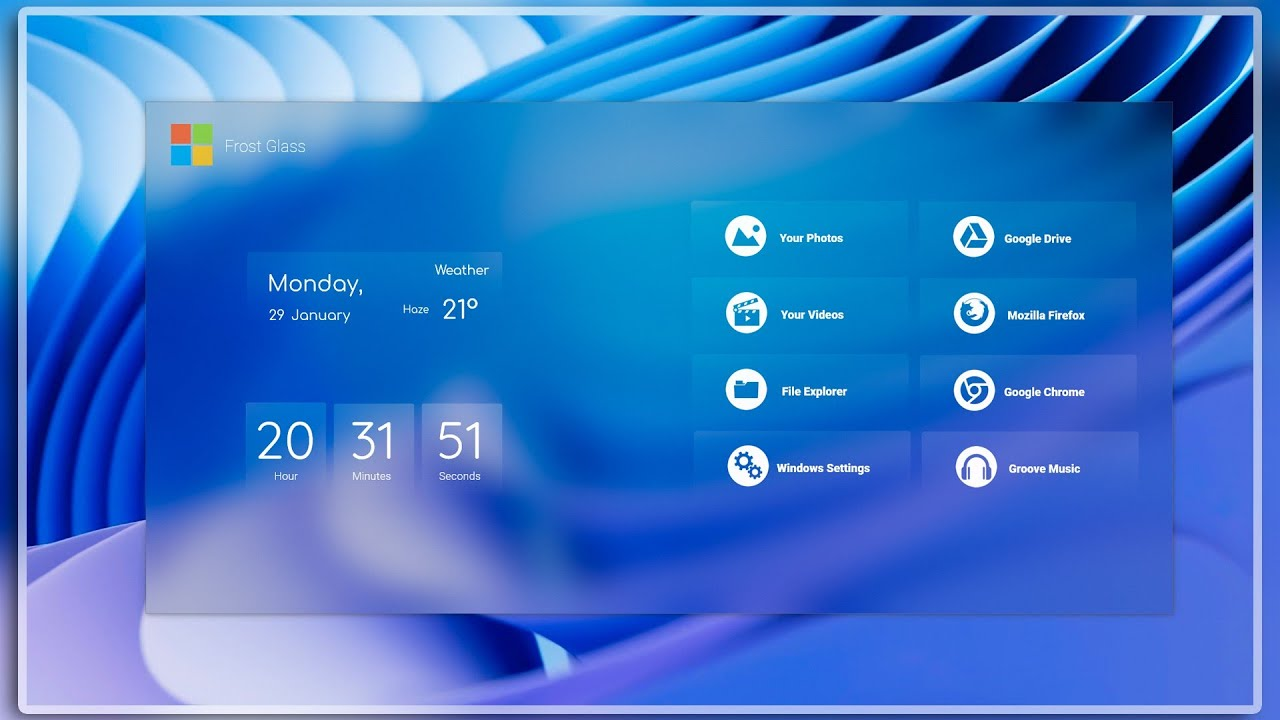Screen dimensions: 1280x720
Task: Open Windows Settings gears icon
Action: point(747,467)
